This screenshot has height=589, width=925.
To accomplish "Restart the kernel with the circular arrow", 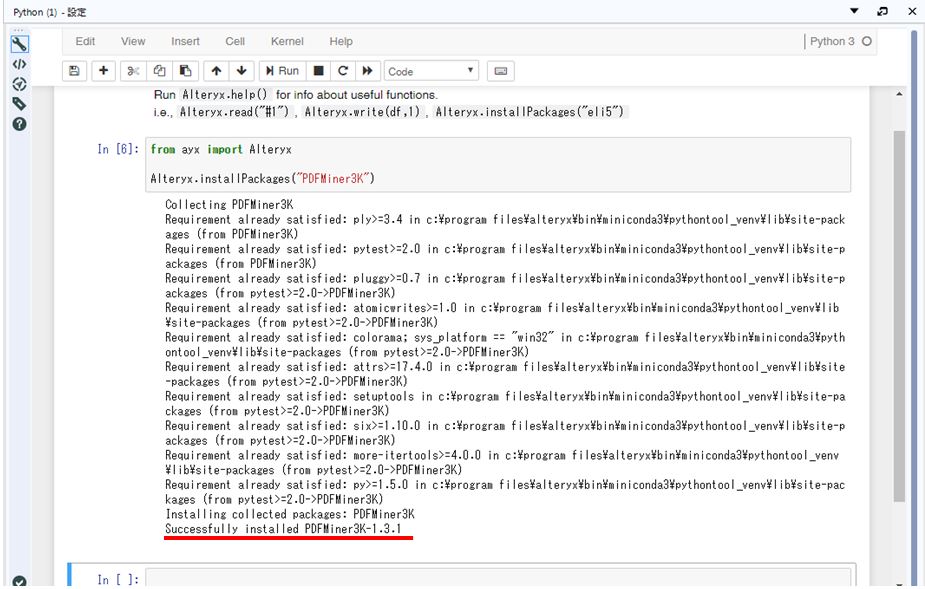I will [343, 71].
